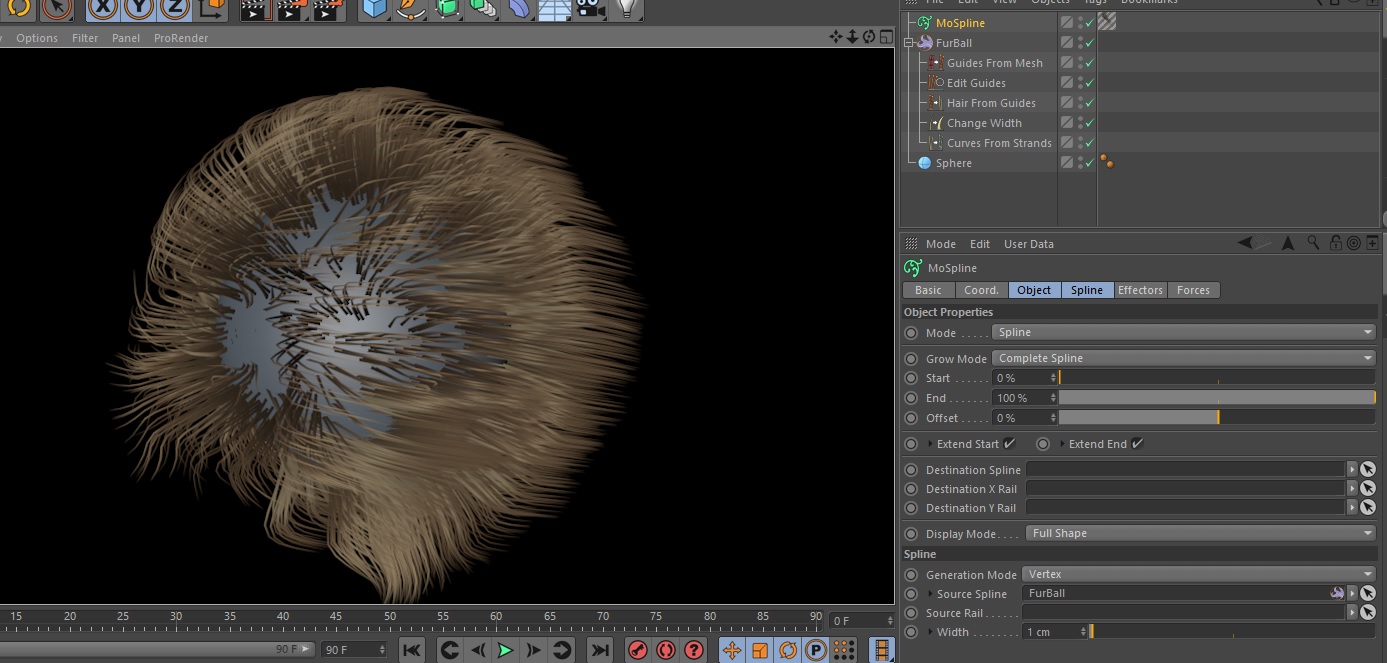The width and height of the screenshot is (1387, 663).
Task: Click the search magnifier in Attributes panel
Action: coord(1312,243)
